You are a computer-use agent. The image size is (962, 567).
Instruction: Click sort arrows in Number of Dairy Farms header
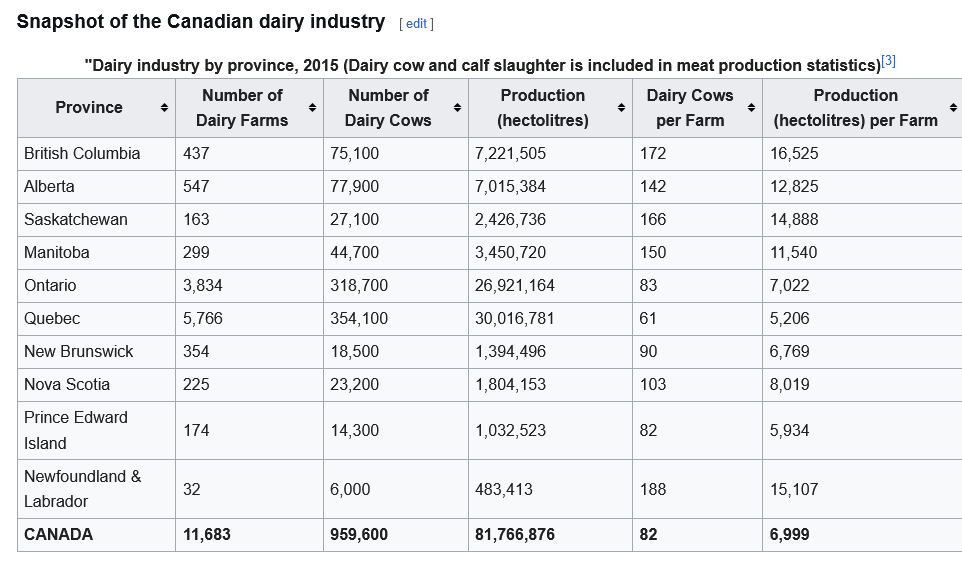point(312,108)
